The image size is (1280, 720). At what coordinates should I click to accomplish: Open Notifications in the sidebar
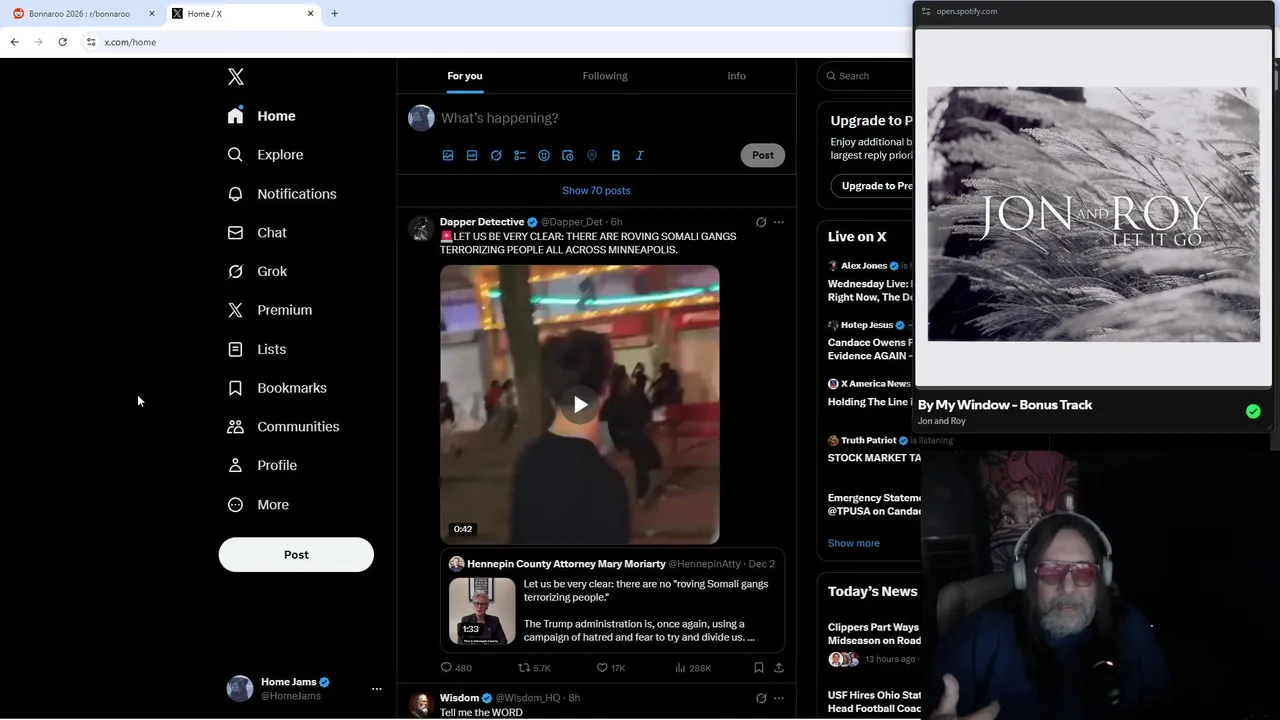[282, 194]
